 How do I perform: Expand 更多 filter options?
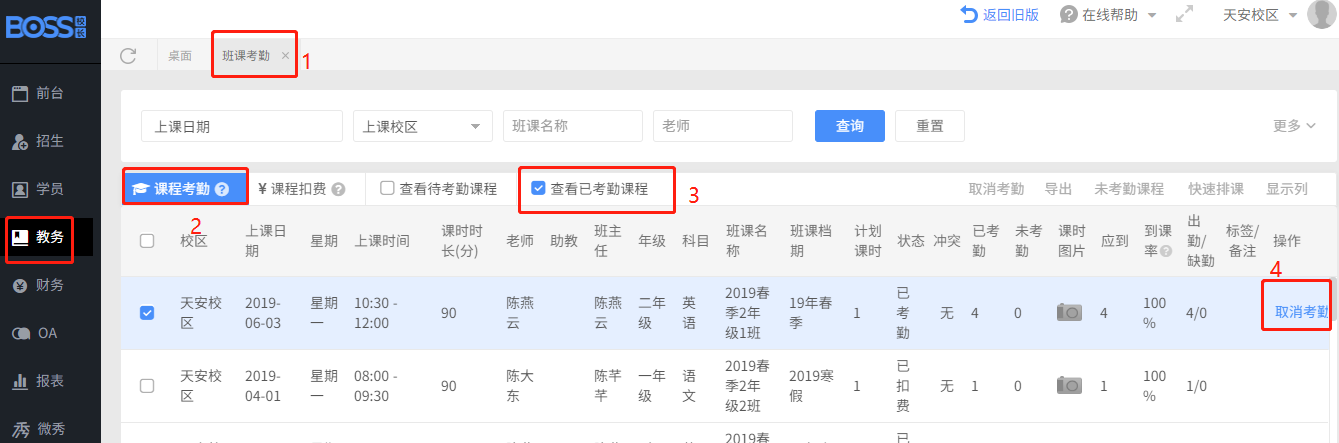(x=1294, y=126)
